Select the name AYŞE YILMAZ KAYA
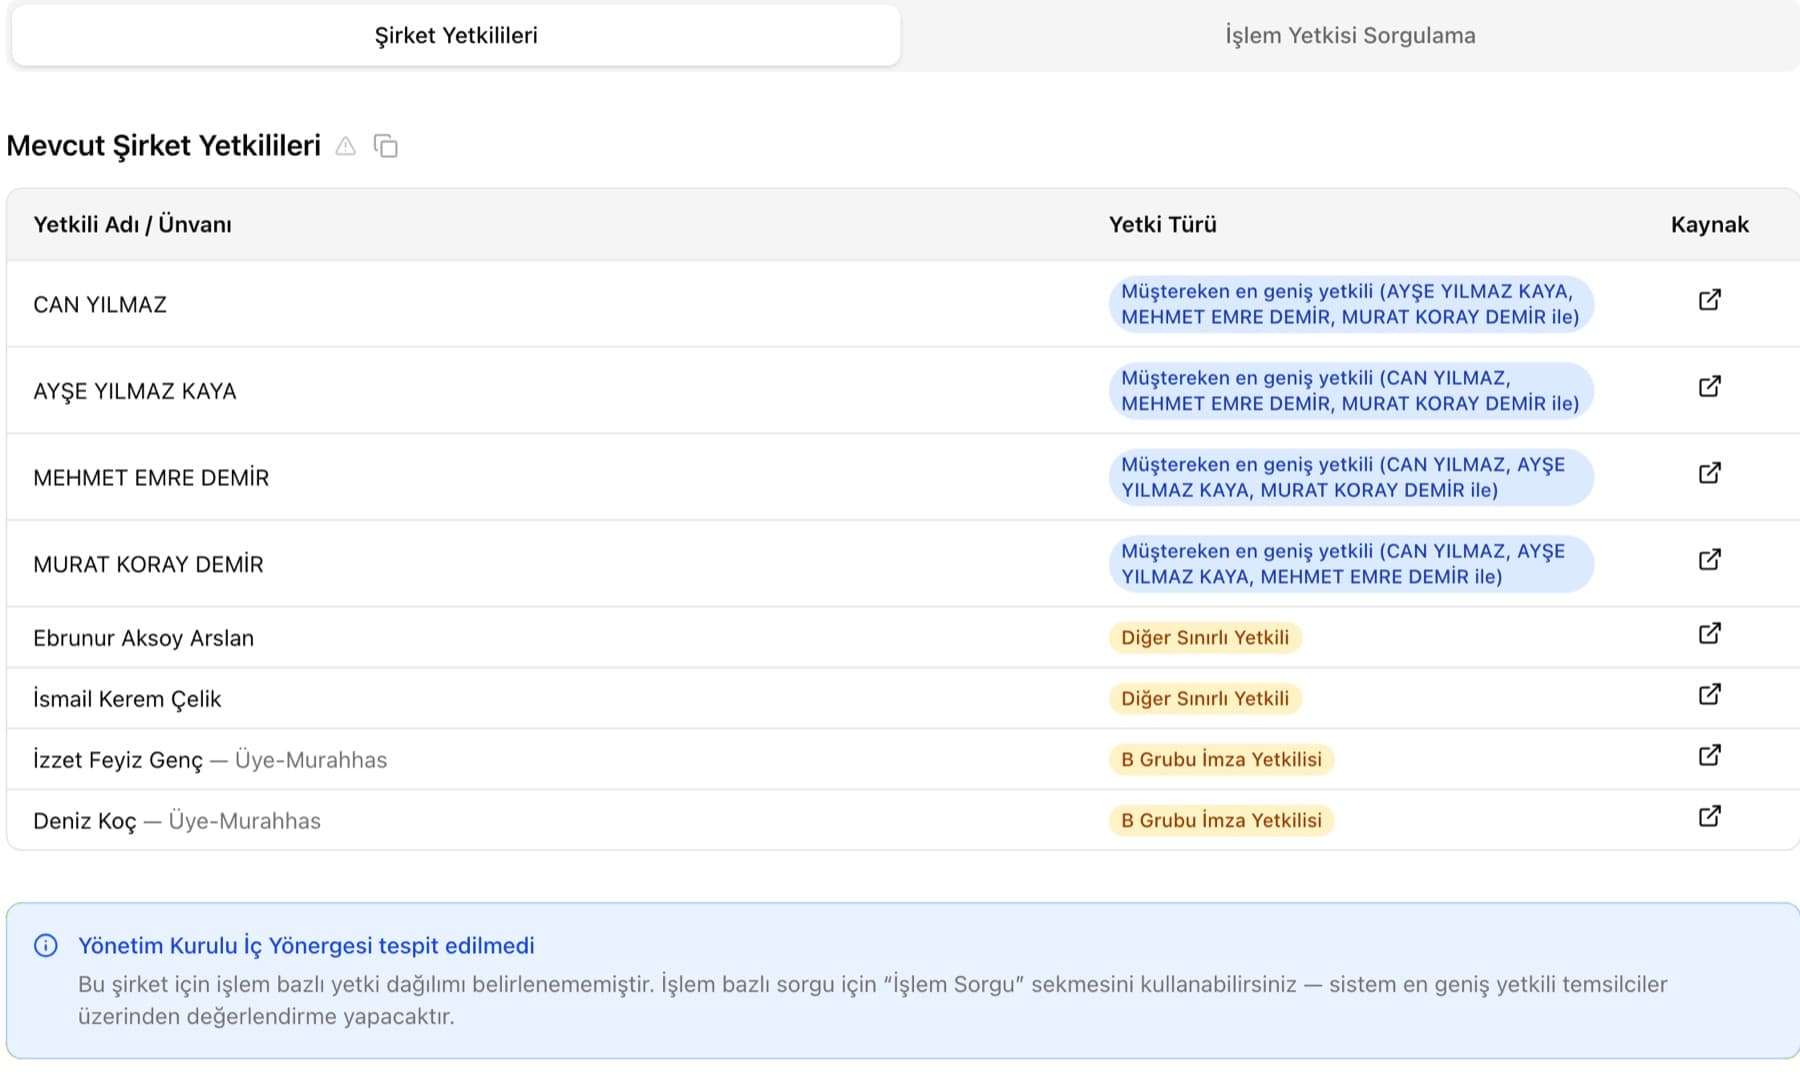1800x1072 pixels. coord(135,391)
